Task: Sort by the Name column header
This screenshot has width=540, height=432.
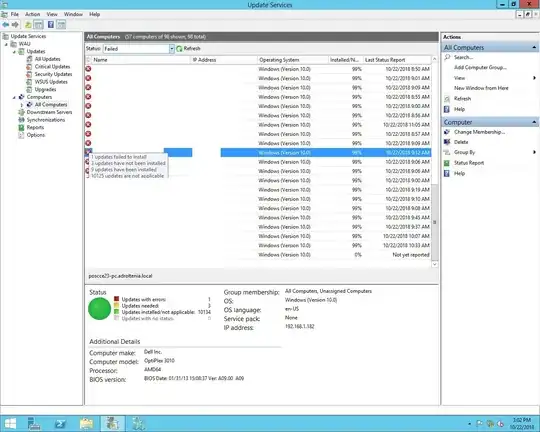Action: [x=141, y=60]
